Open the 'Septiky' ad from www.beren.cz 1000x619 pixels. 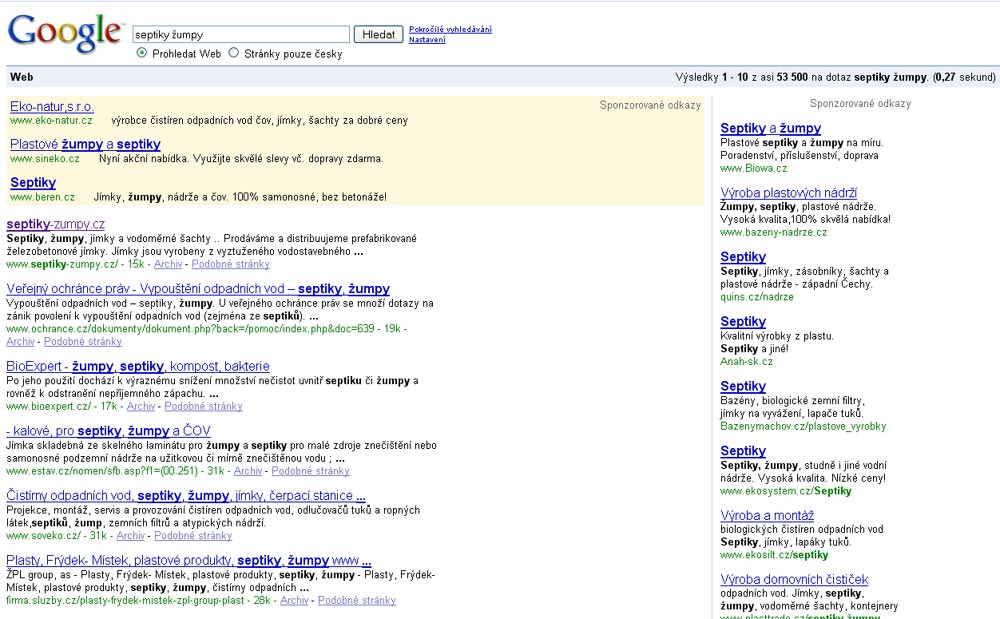[33, 182]
